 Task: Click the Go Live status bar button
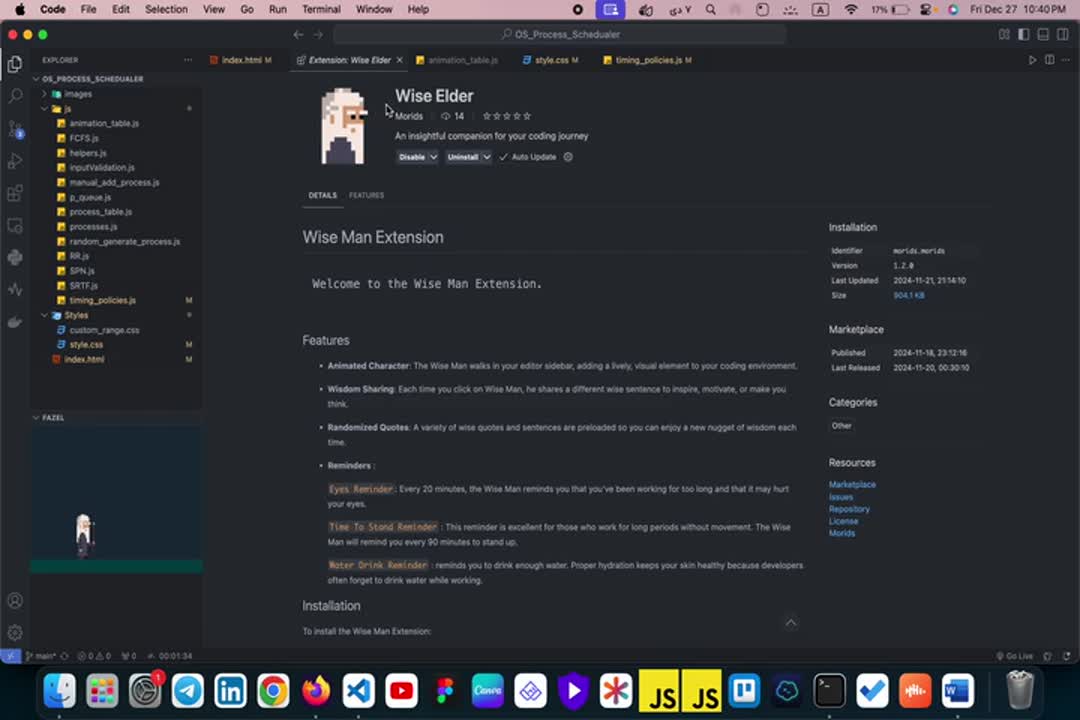[1015, 656]
